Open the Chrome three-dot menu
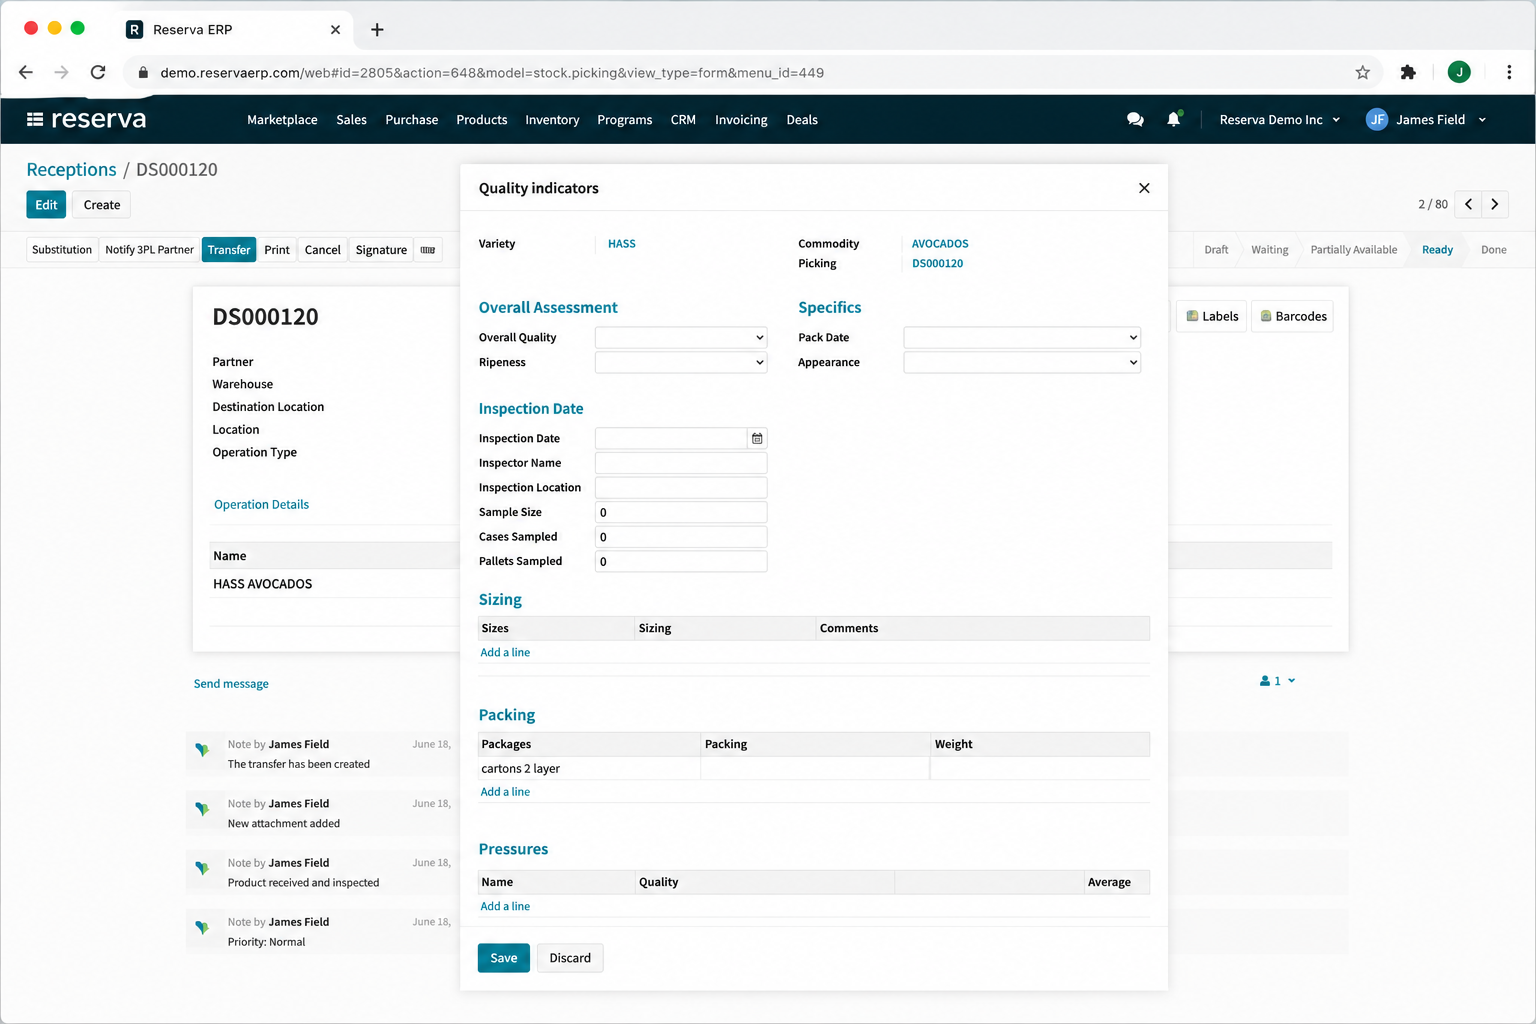The height and width of the screenshot is (1024, 1536). [x=1509, y=72]
